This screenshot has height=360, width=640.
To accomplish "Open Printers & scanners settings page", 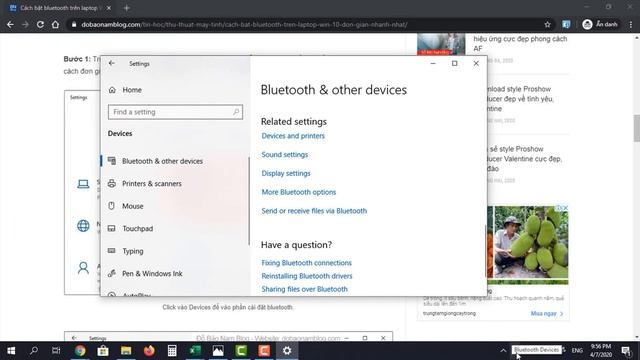I will [151, 184].
